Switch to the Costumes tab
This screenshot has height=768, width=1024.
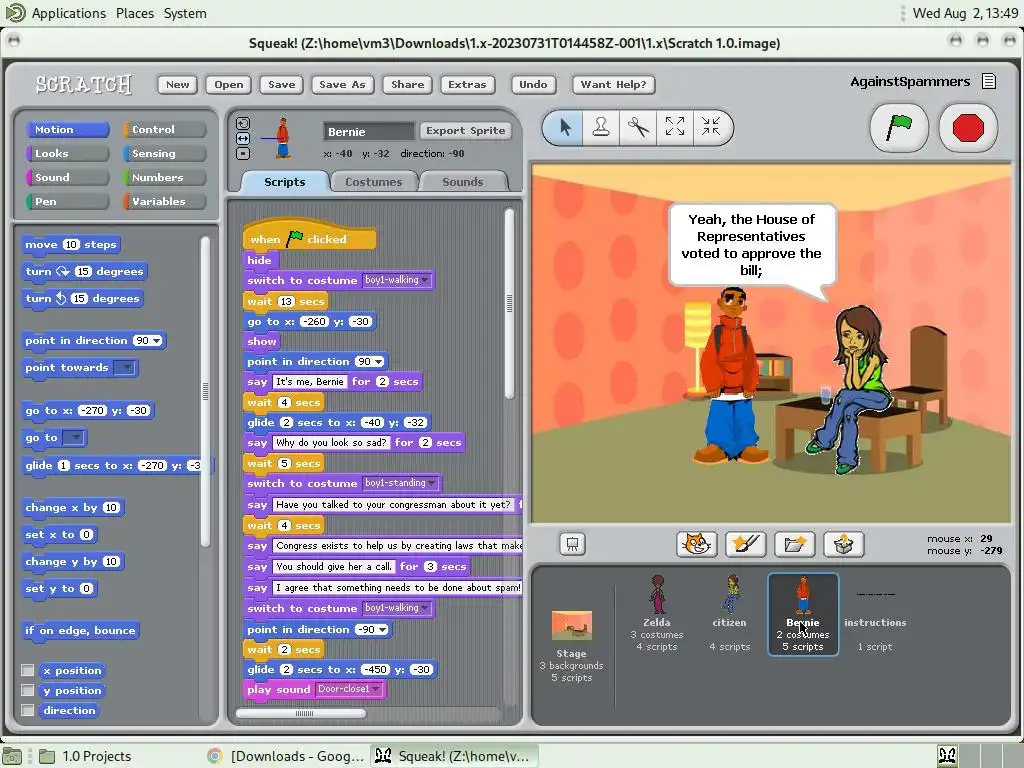374,182
